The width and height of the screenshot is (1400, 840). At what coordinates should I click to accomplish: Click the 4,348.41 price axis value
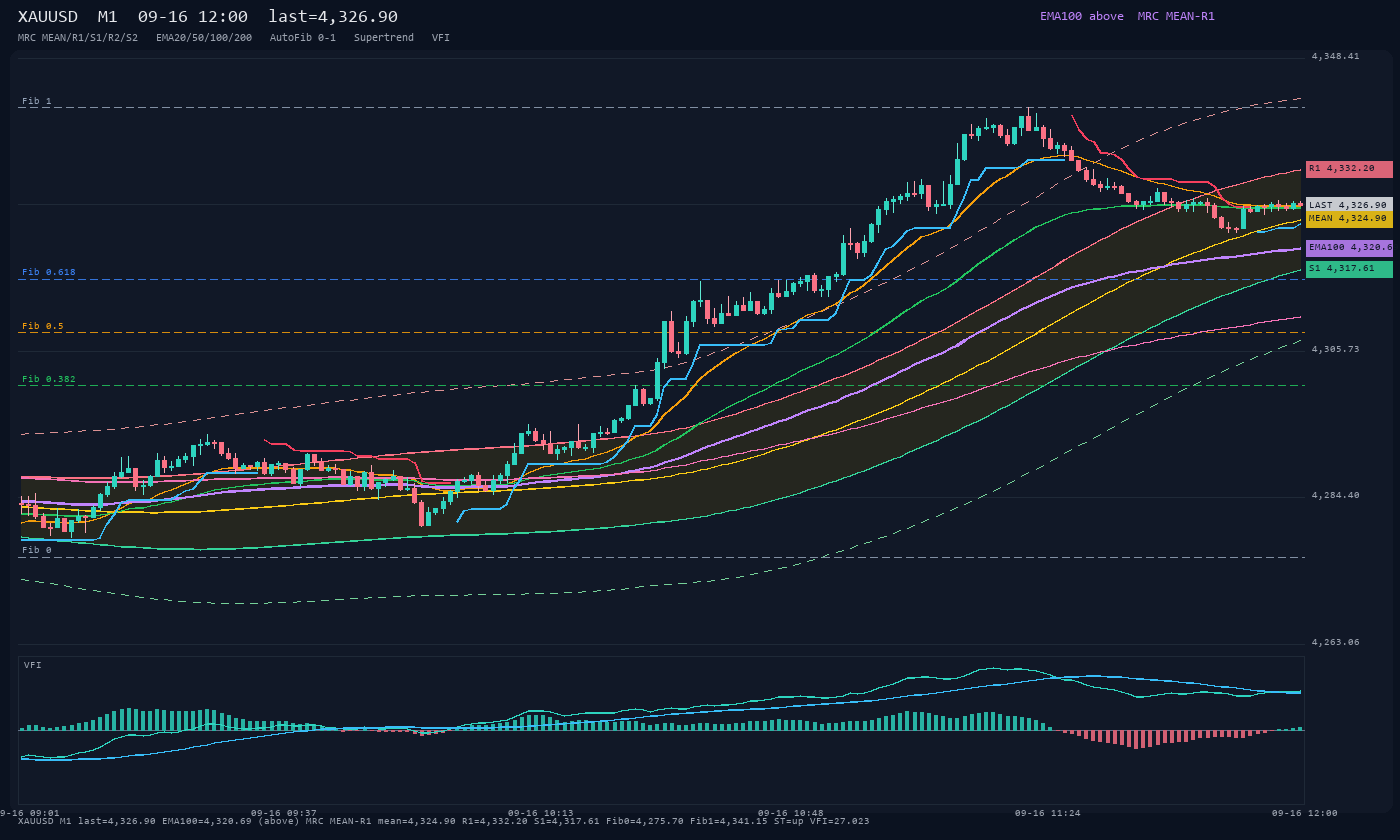[x=1335, y=56]
